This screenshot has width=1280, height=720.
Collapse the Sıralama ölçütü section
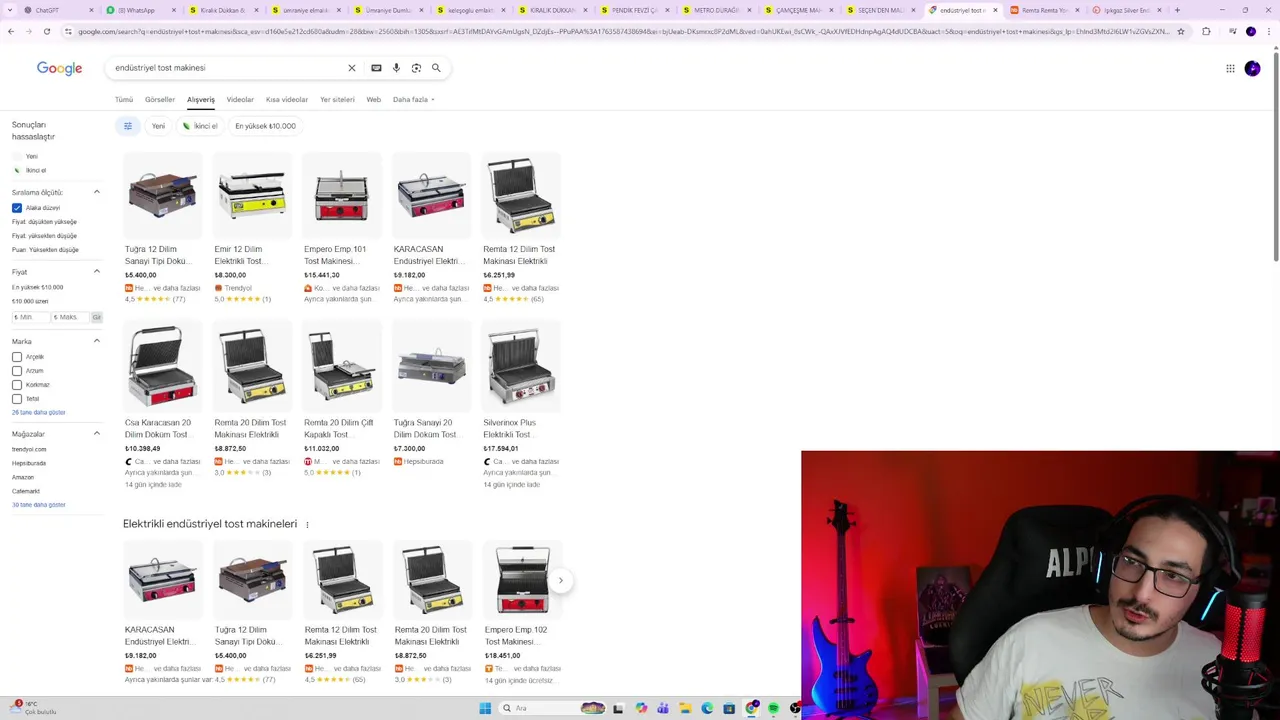coord(97,192)
